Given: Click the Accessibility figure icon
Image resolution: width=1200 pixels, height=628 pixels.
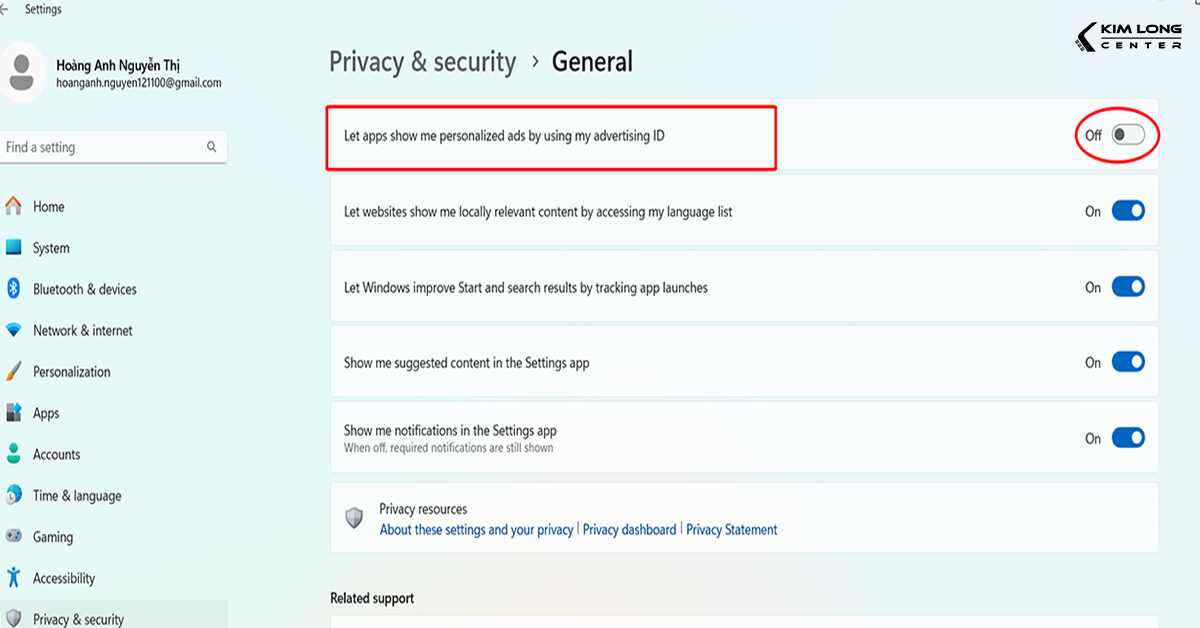Looking at the screenshot, I should coord(13,577).
